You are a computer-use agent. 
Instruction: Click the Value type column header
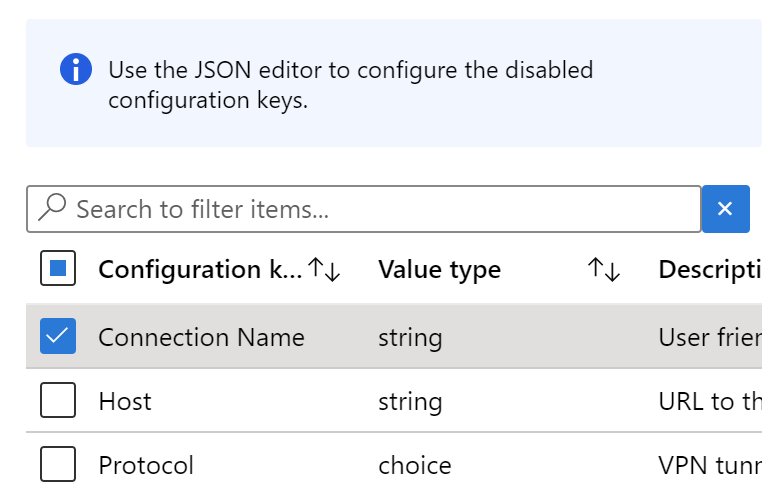click(x=439, y=270)
